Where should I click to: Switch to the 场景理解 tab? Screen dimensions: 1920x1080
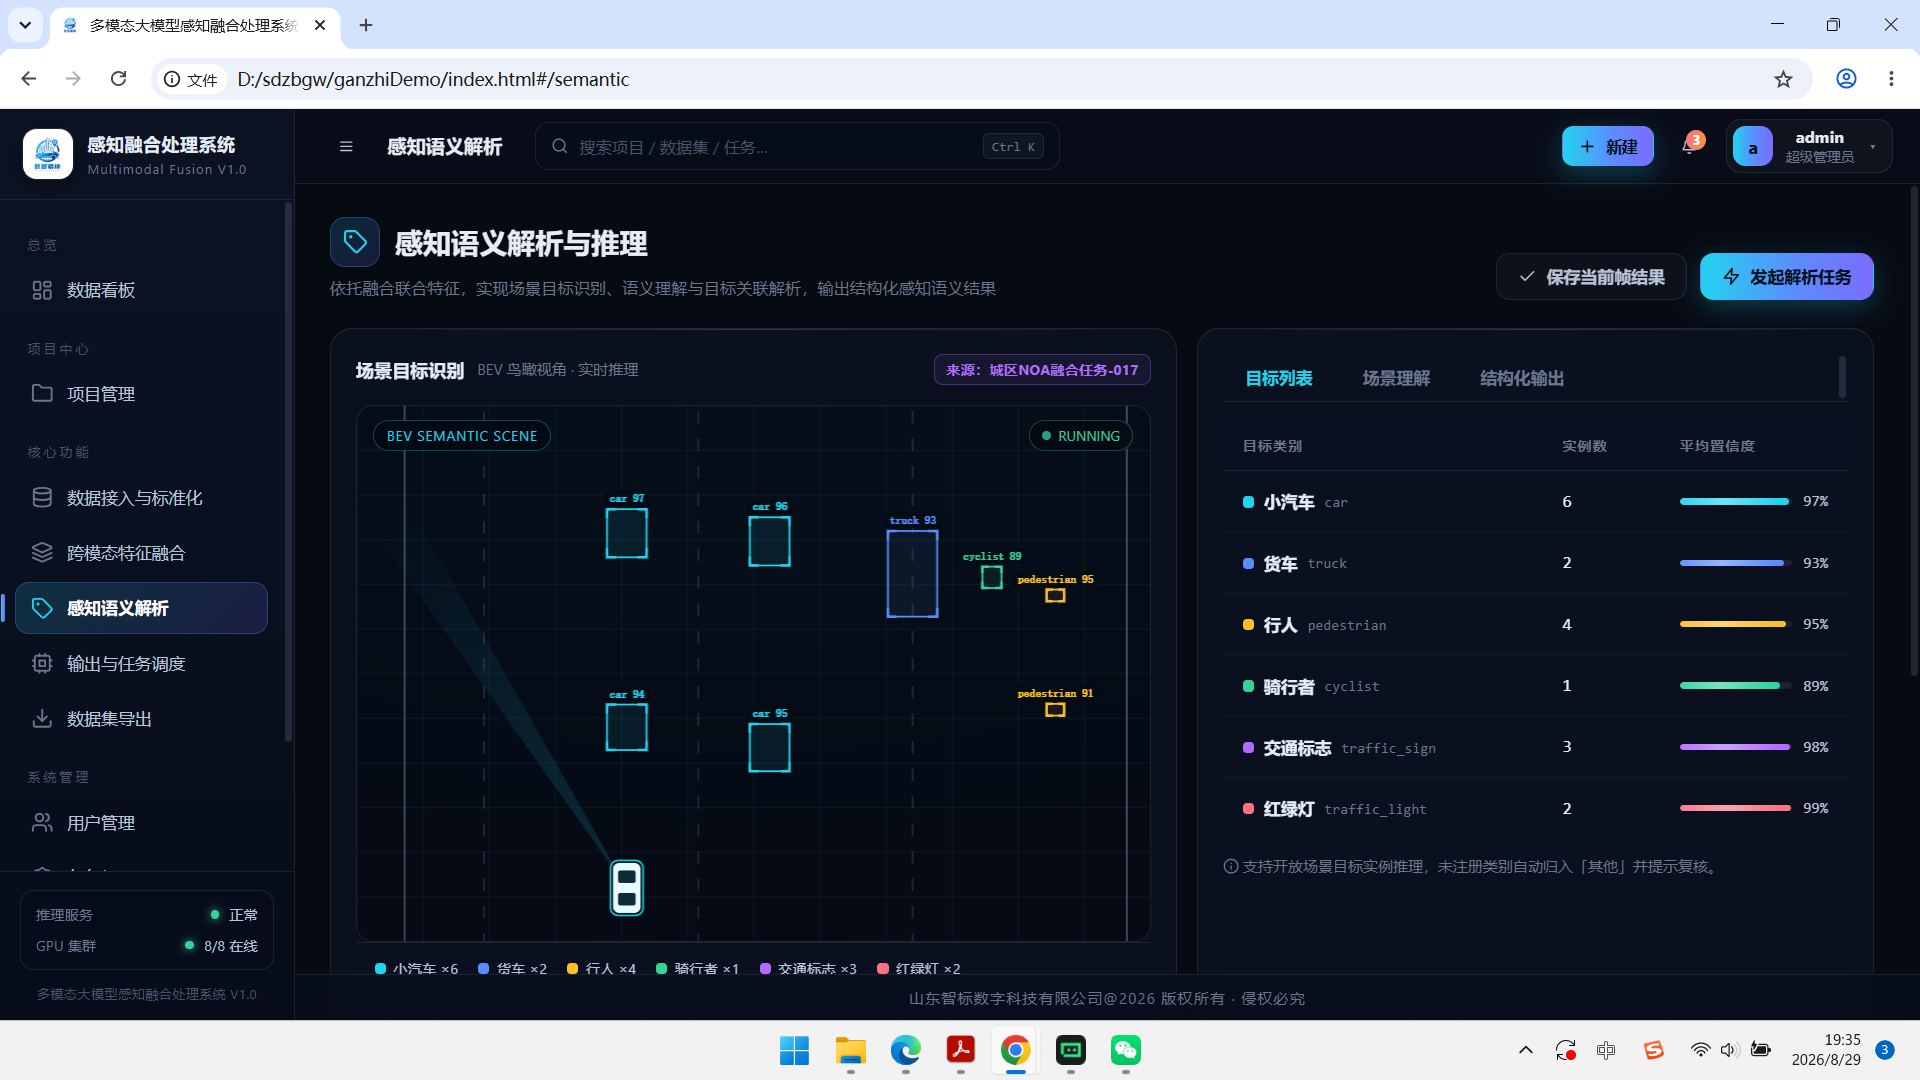click(1396, 378)
